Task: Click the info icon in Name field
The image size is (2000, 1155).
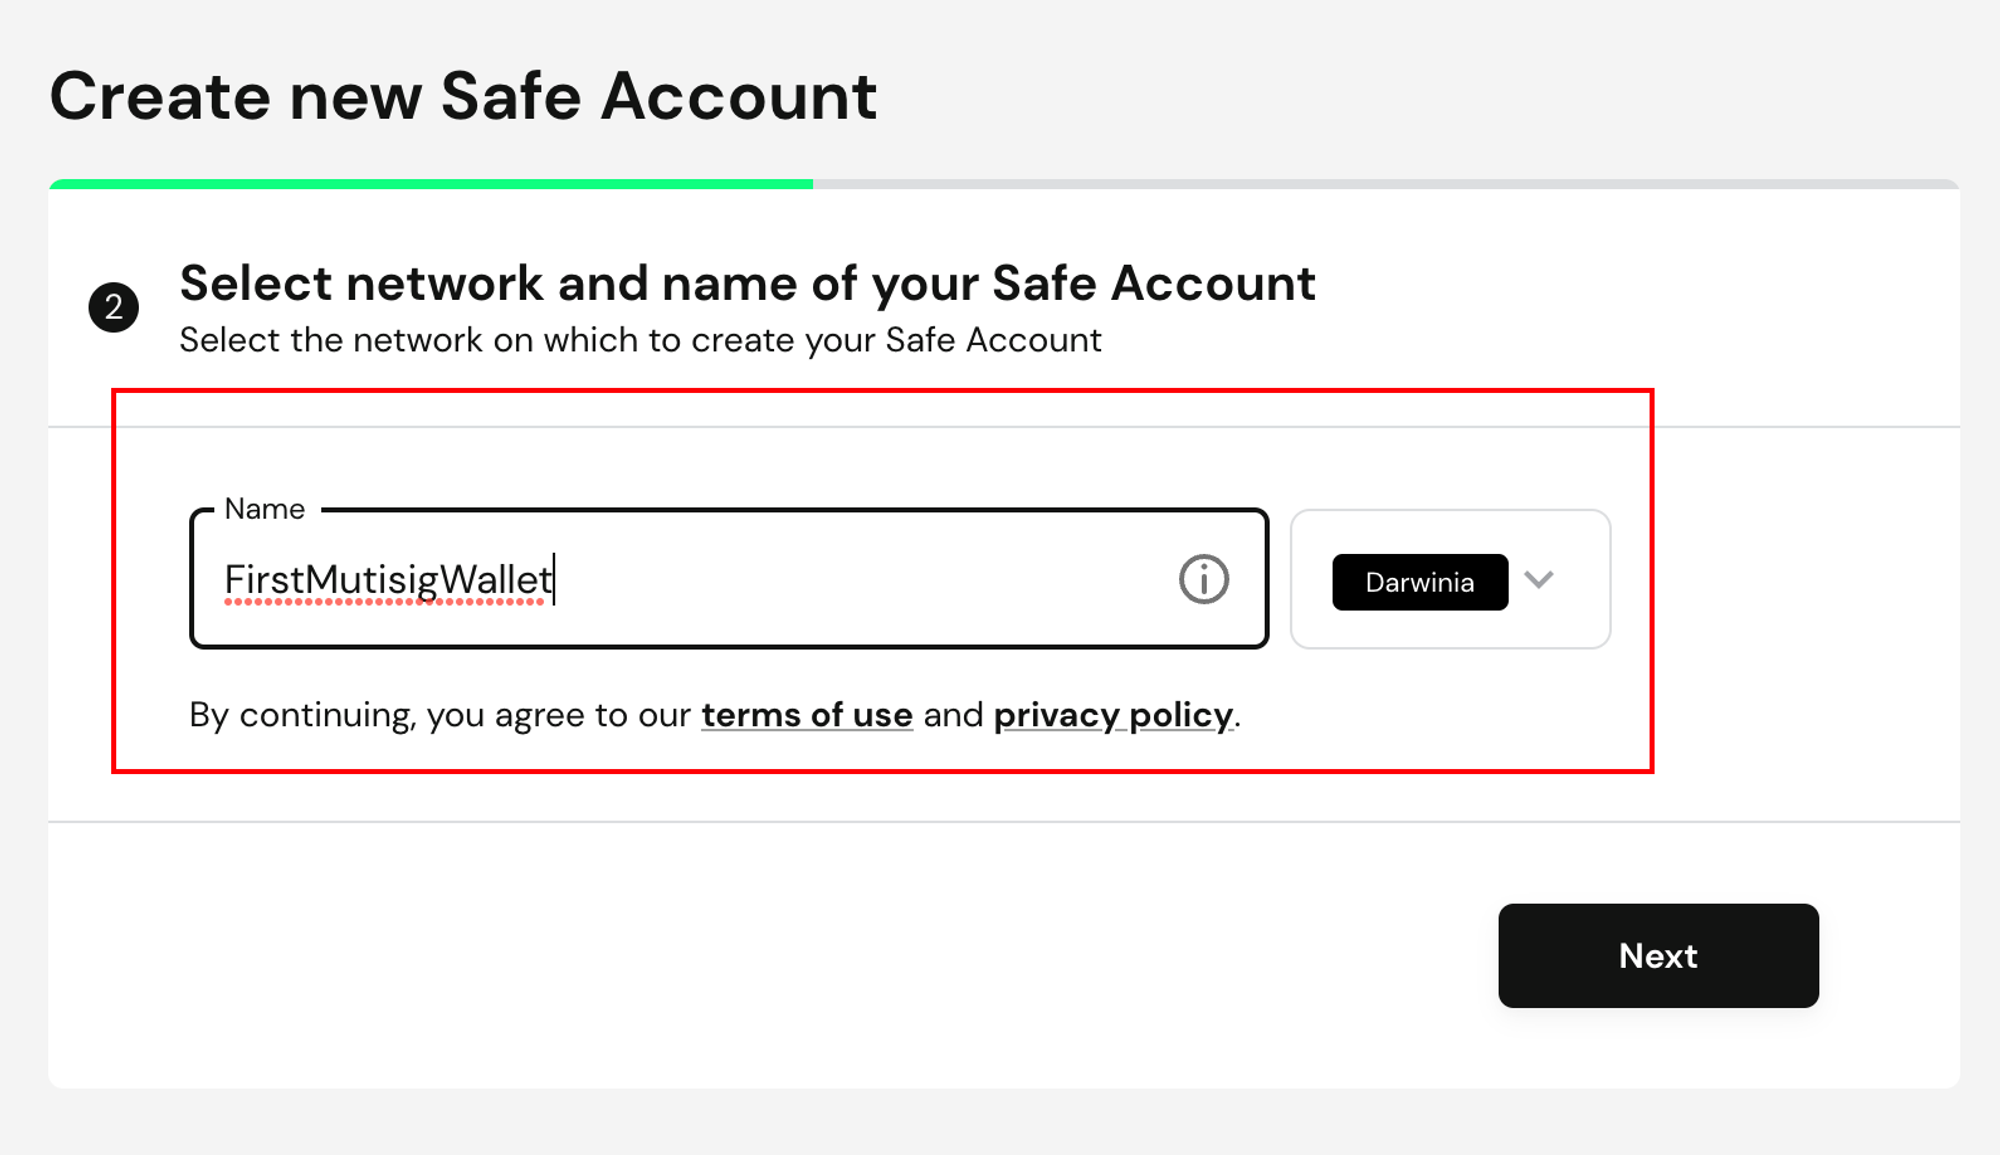Action: pos(1203,579)
